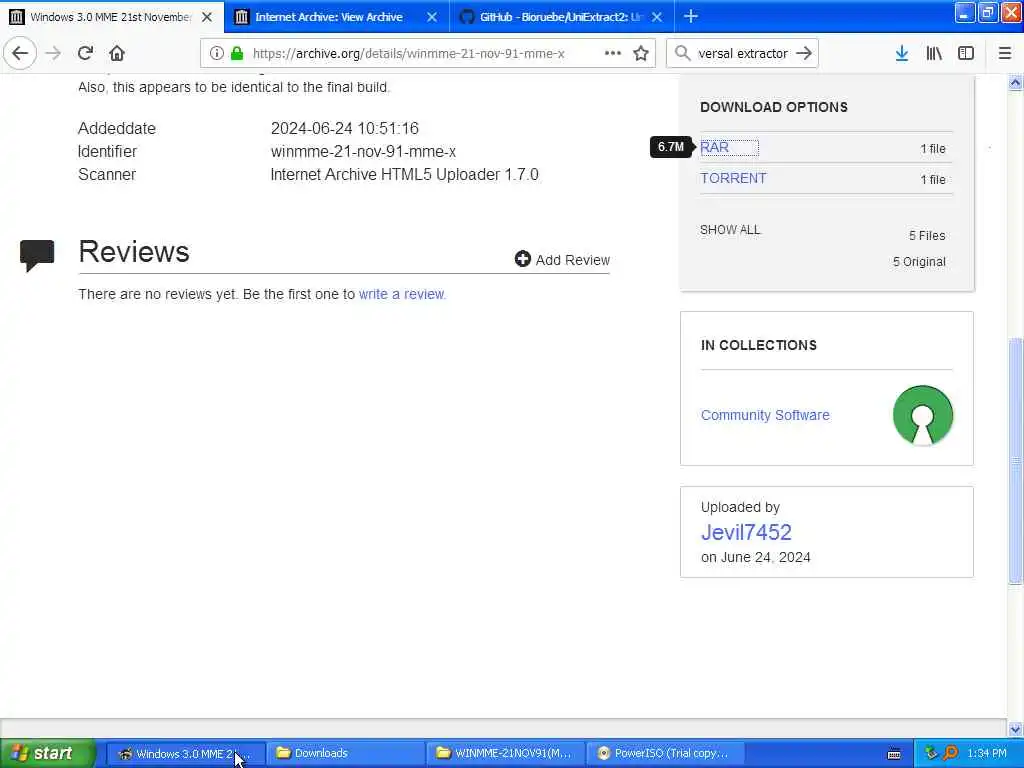The image size is (1024, 768).
Task: Click the keyboard tray icon
Action: tap(894, 754)
